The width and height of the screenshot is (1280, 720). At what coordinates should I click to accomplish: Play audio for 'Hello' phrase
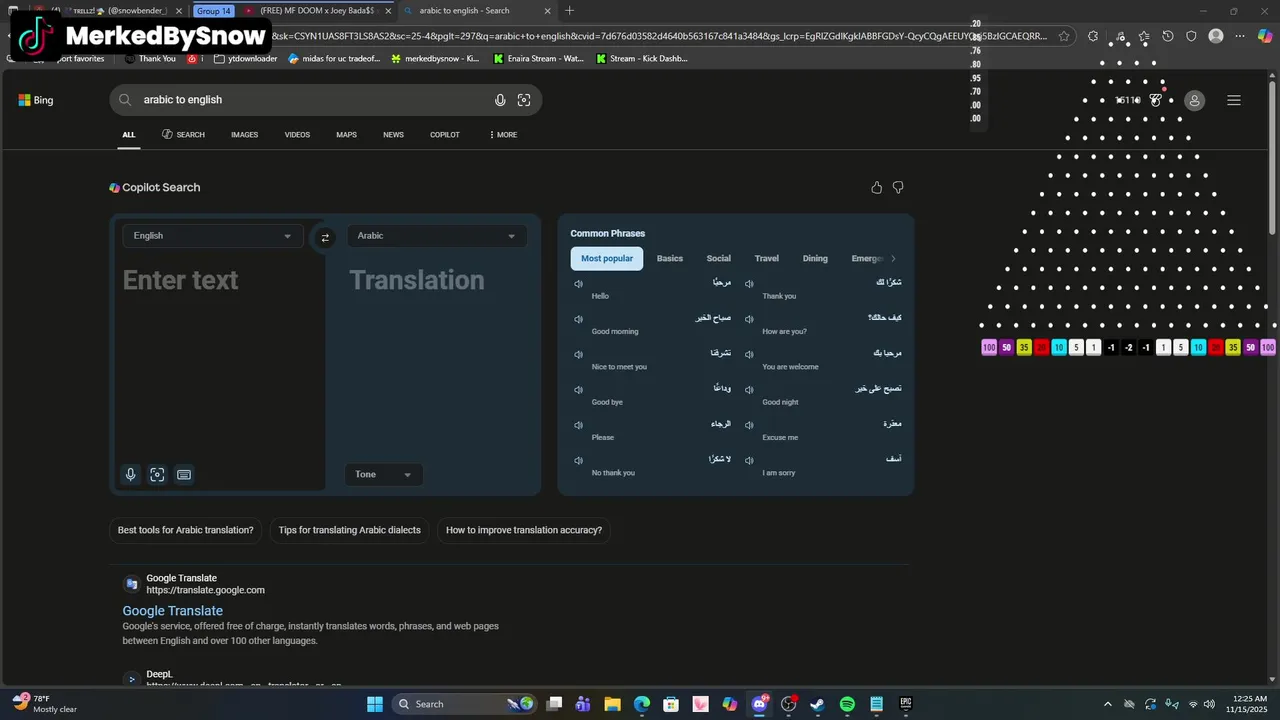click(578, 284)
